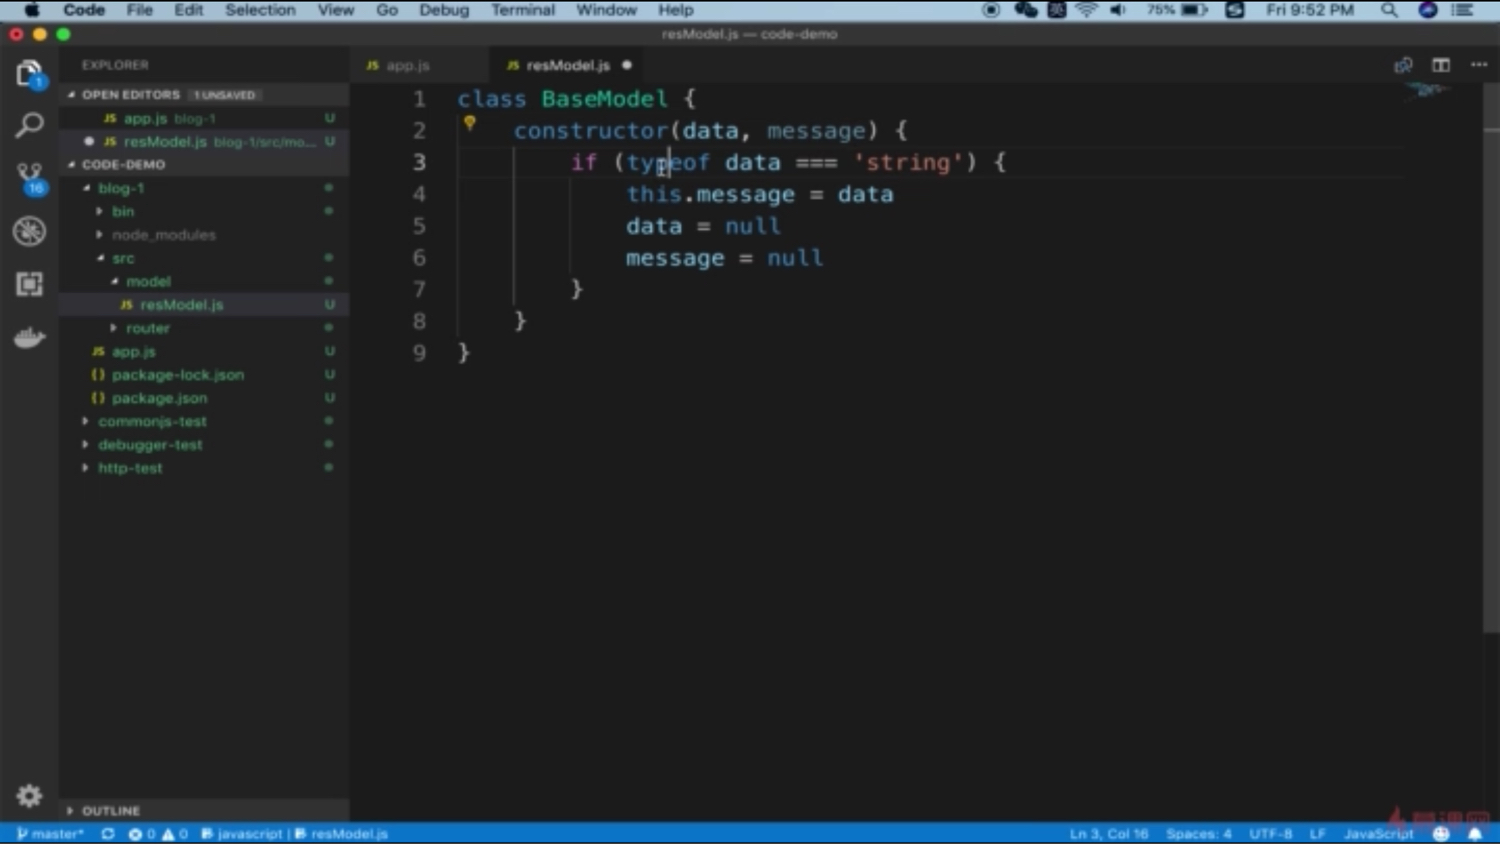1501x844 pixels.
Task: Open the Explorer view in the activity bar
Action: click(x=29, y=73)
